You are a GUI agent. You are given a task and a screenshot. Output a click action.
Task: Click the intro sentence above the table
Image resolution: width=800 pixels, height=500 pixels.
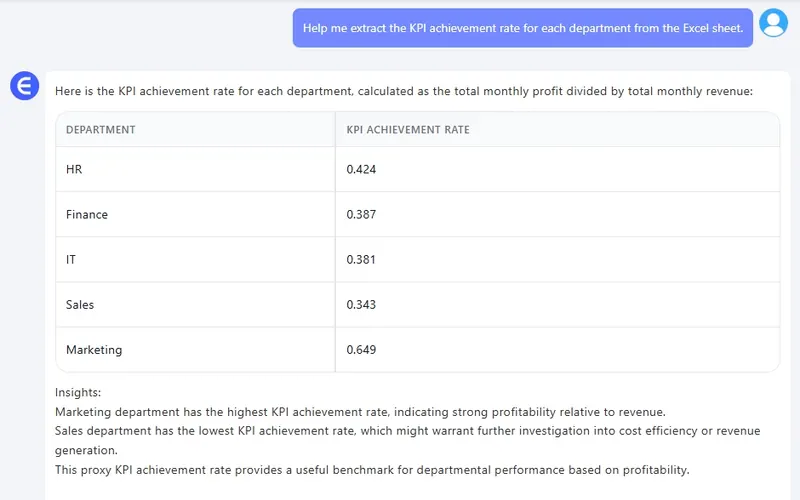(404, 91)
